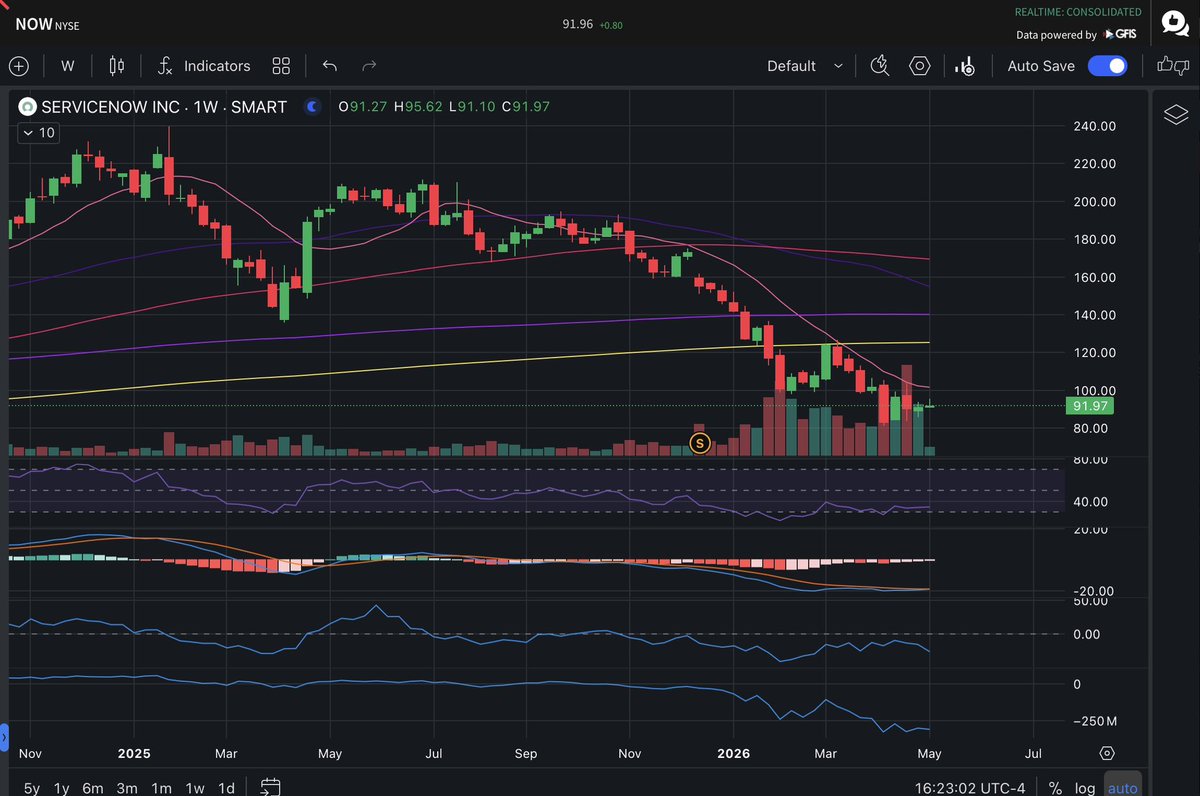Open the four-square layout grid menu

[x=281, y=66]
